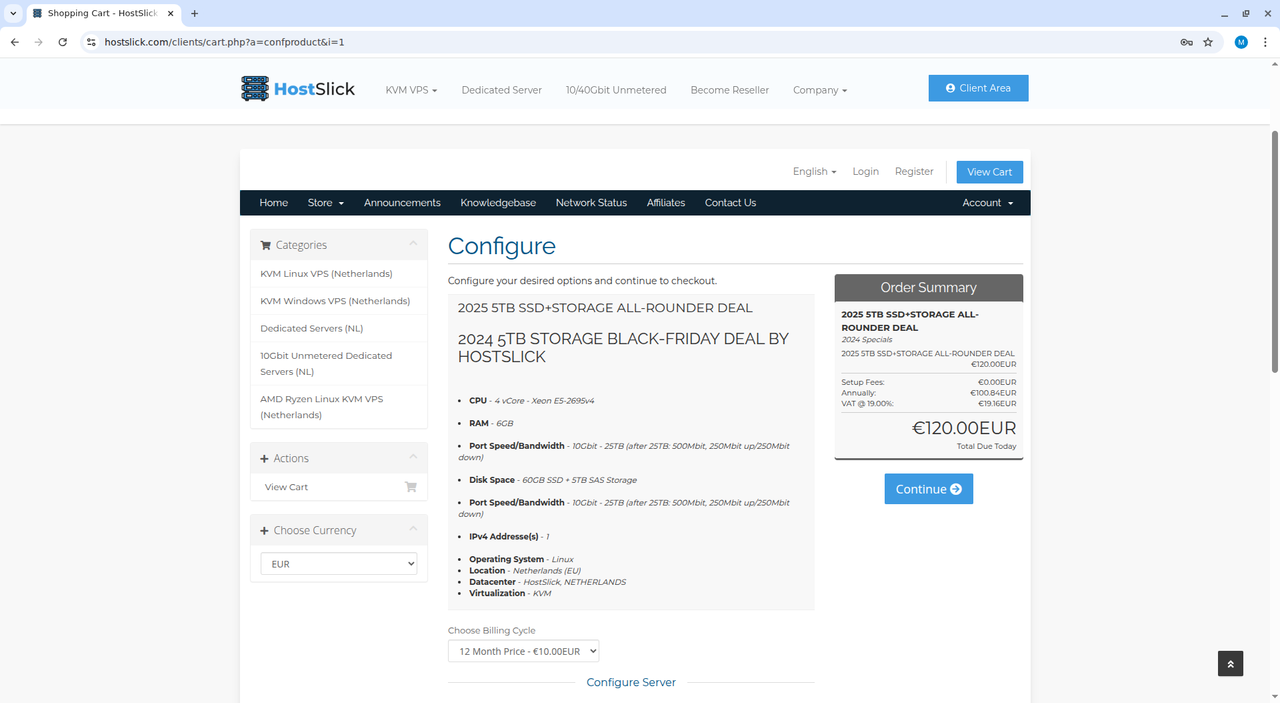Open Announcements in navbar
Viewport: 1280px width, 703px height.
[x=402, y=203]
